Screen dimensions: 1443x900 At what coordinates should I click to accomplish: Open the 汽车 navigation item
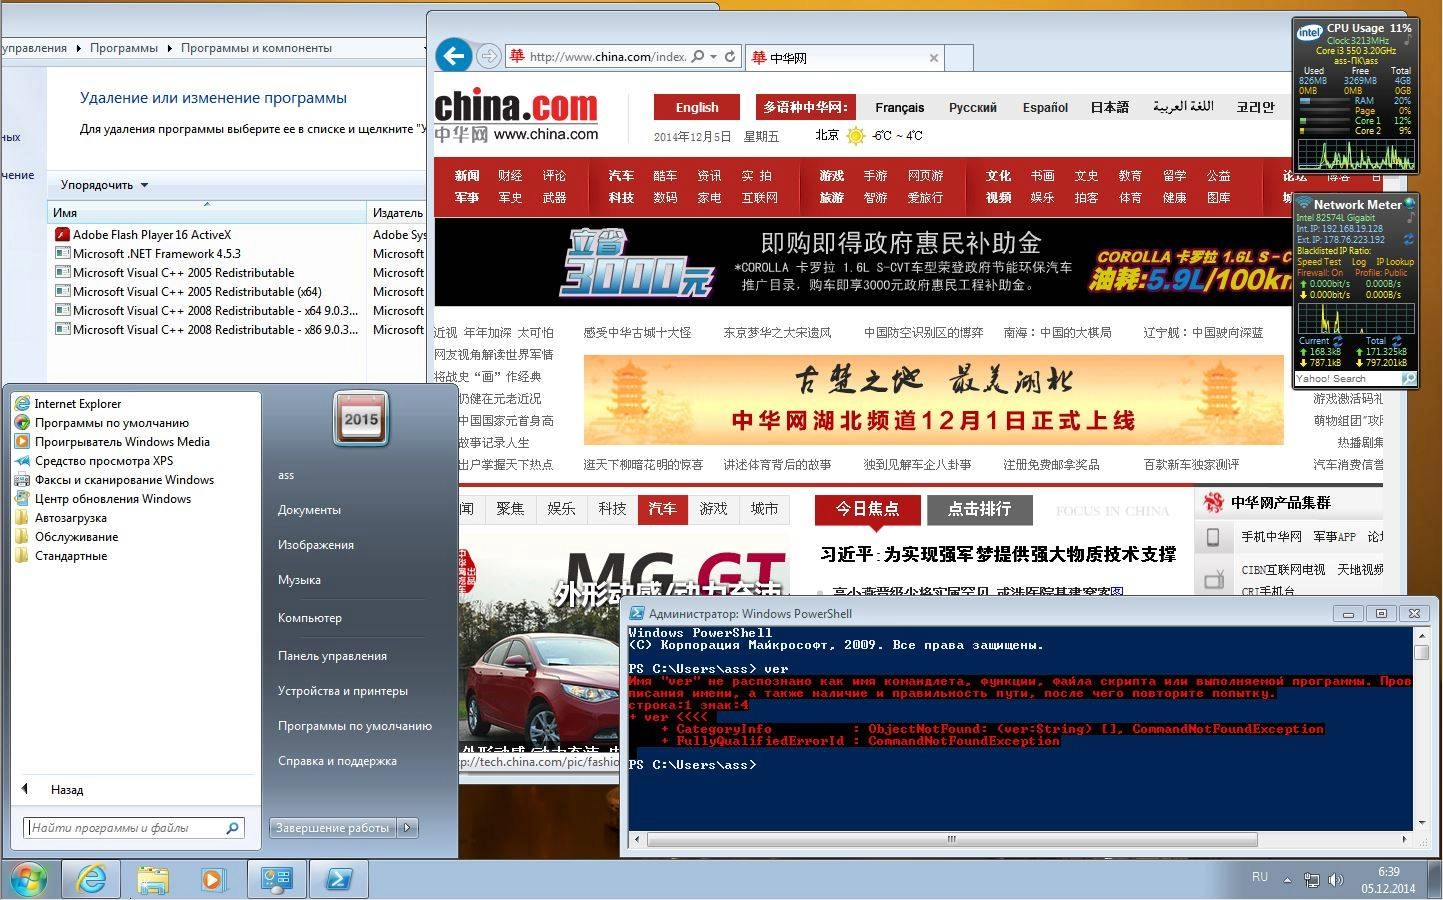pos(621,176)
